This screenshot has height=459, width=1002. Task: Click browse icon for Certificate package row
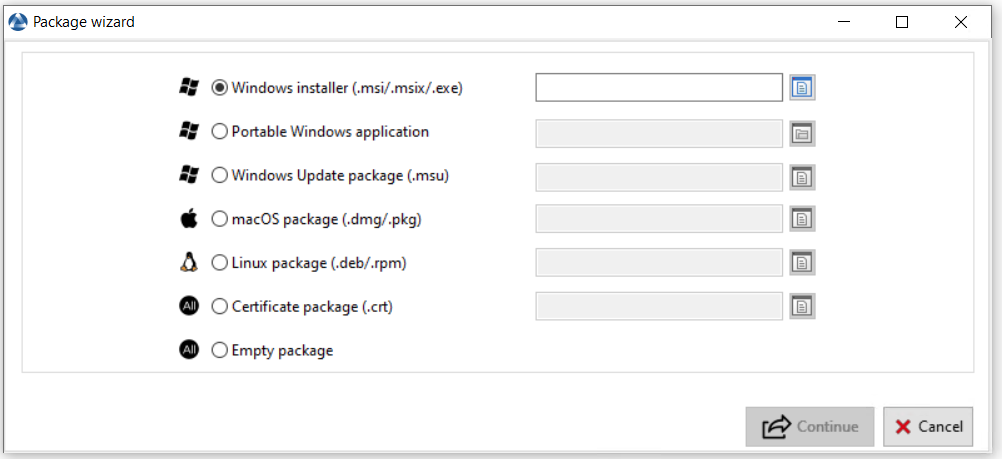802,306
